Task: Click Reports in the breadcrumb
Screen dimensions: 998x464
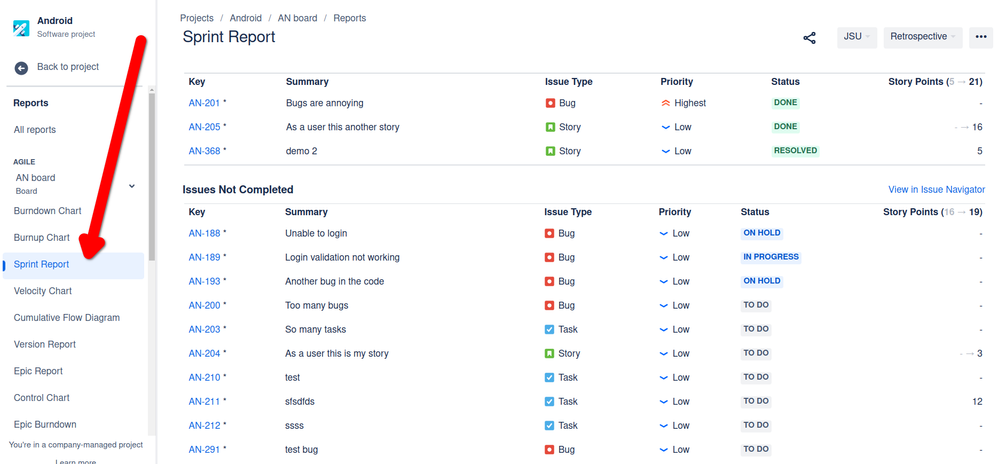Action: [349, 18]
